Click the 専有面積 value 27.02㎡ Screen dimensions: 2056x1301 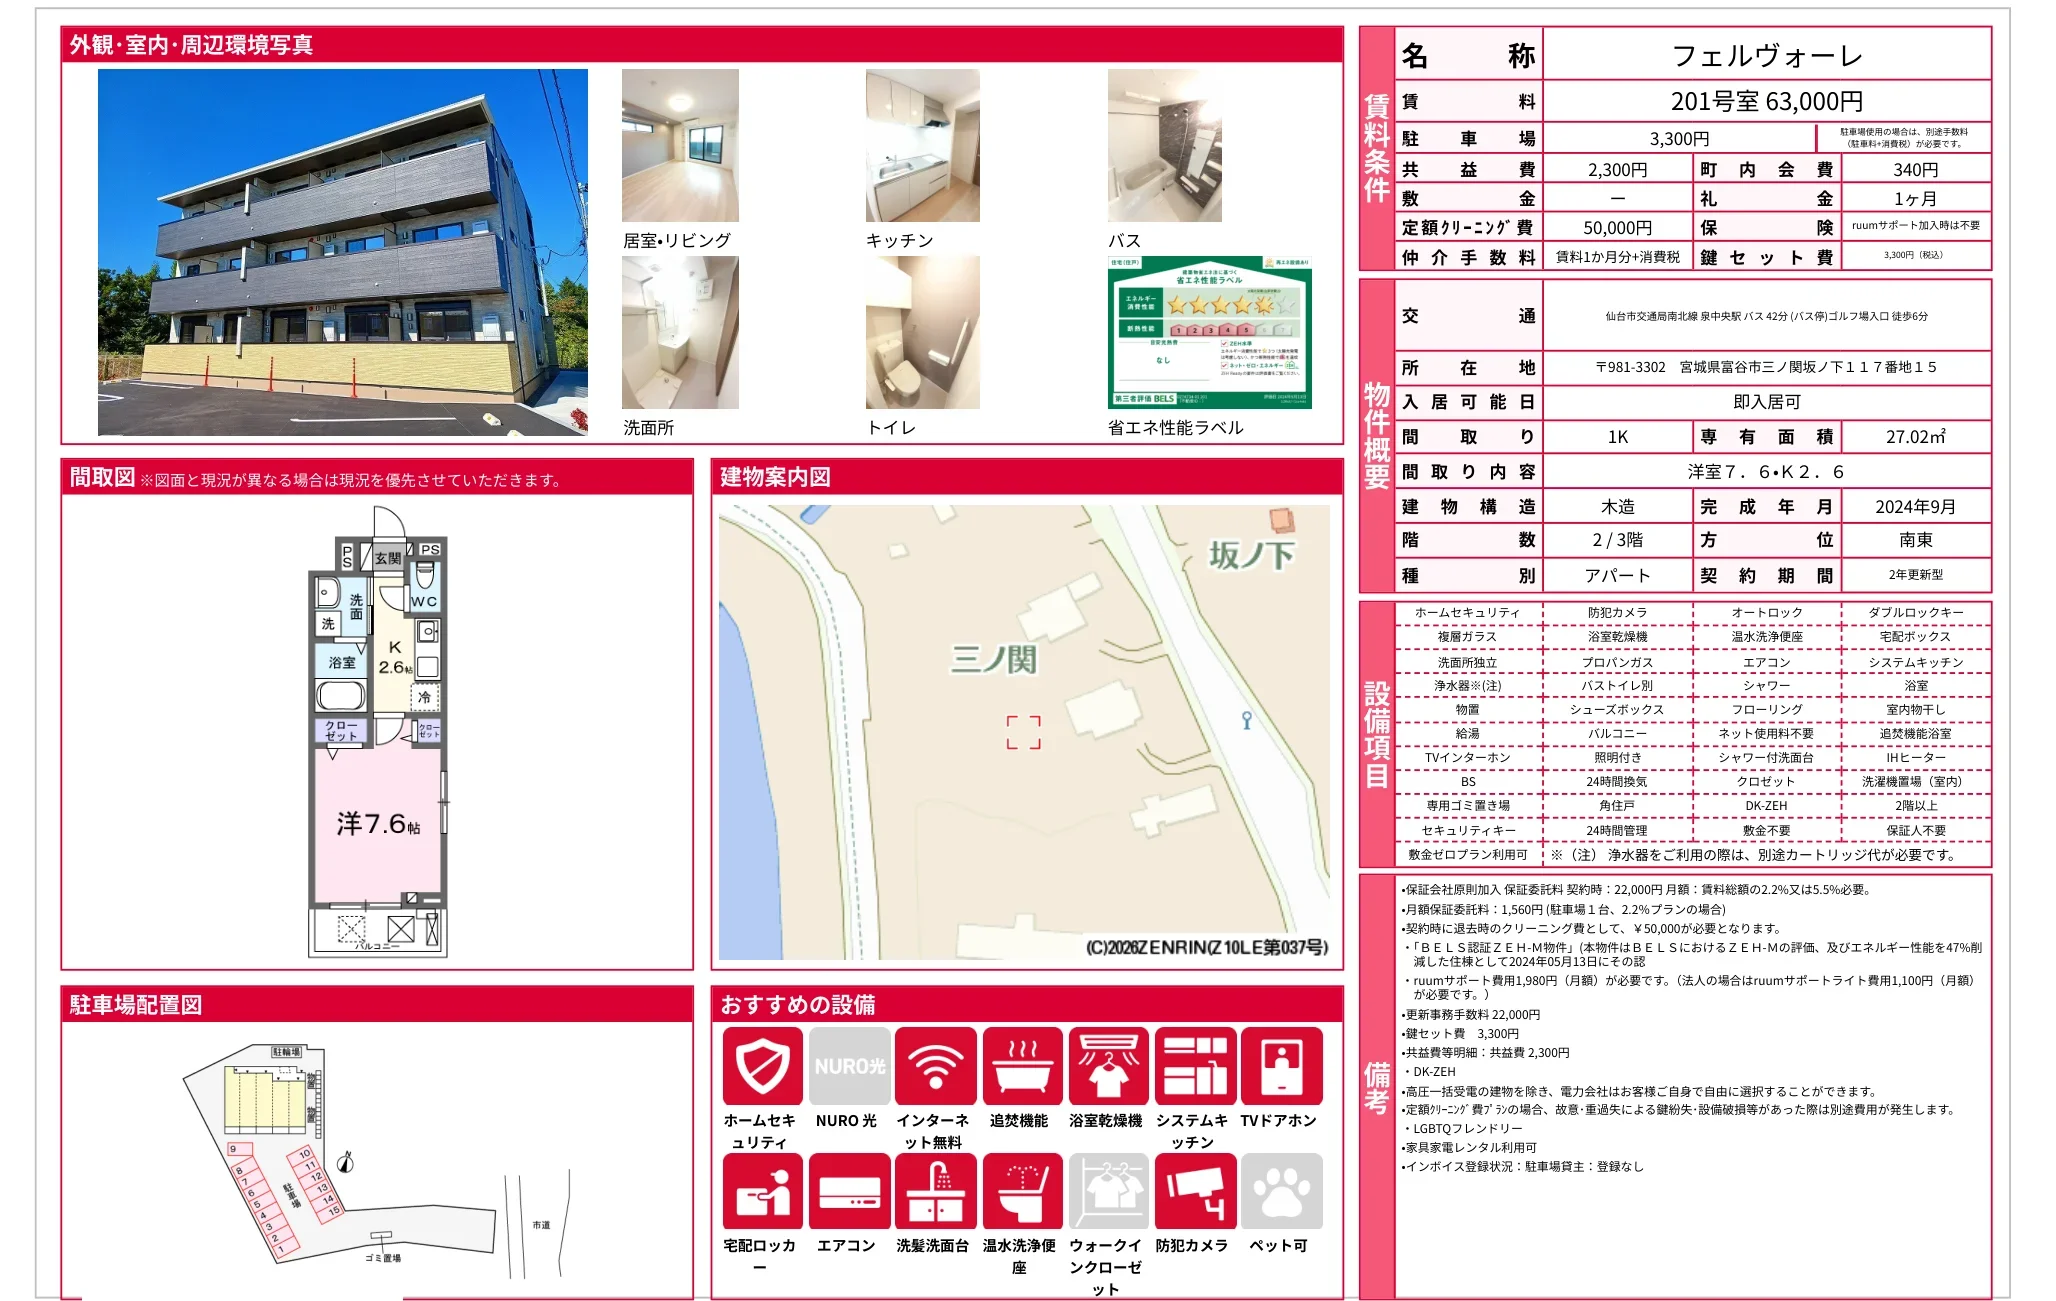(x=1915, y=437)
